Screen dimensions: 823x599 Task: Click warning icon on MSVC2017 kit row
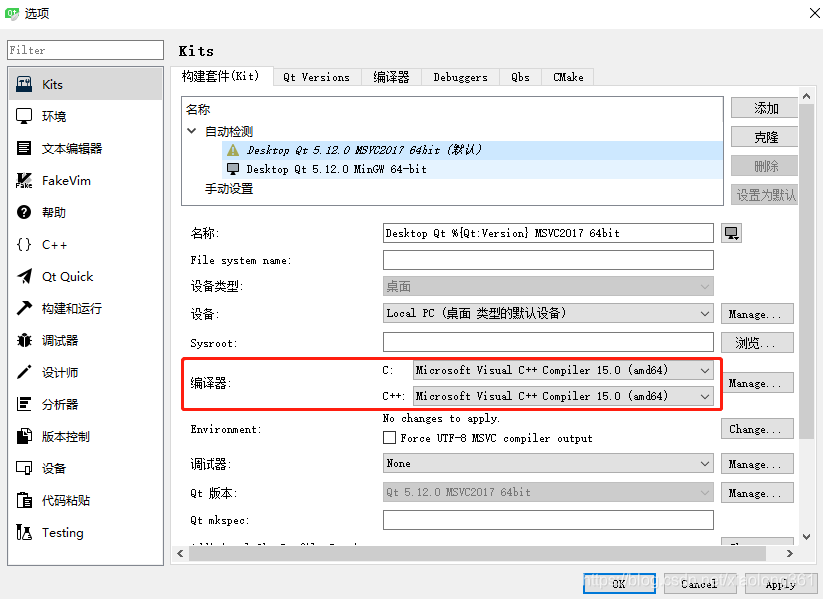[x=233, y=150]
